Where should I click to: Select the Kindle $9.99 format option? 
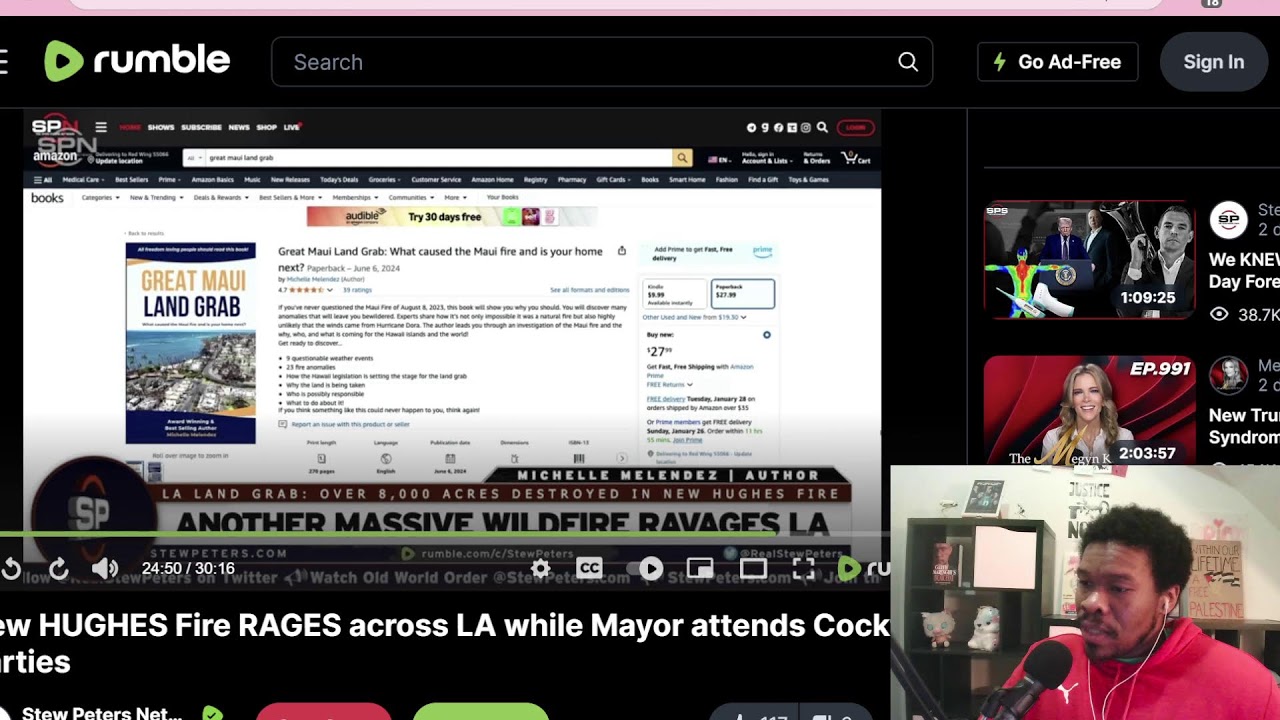click(x=674, y=293)
